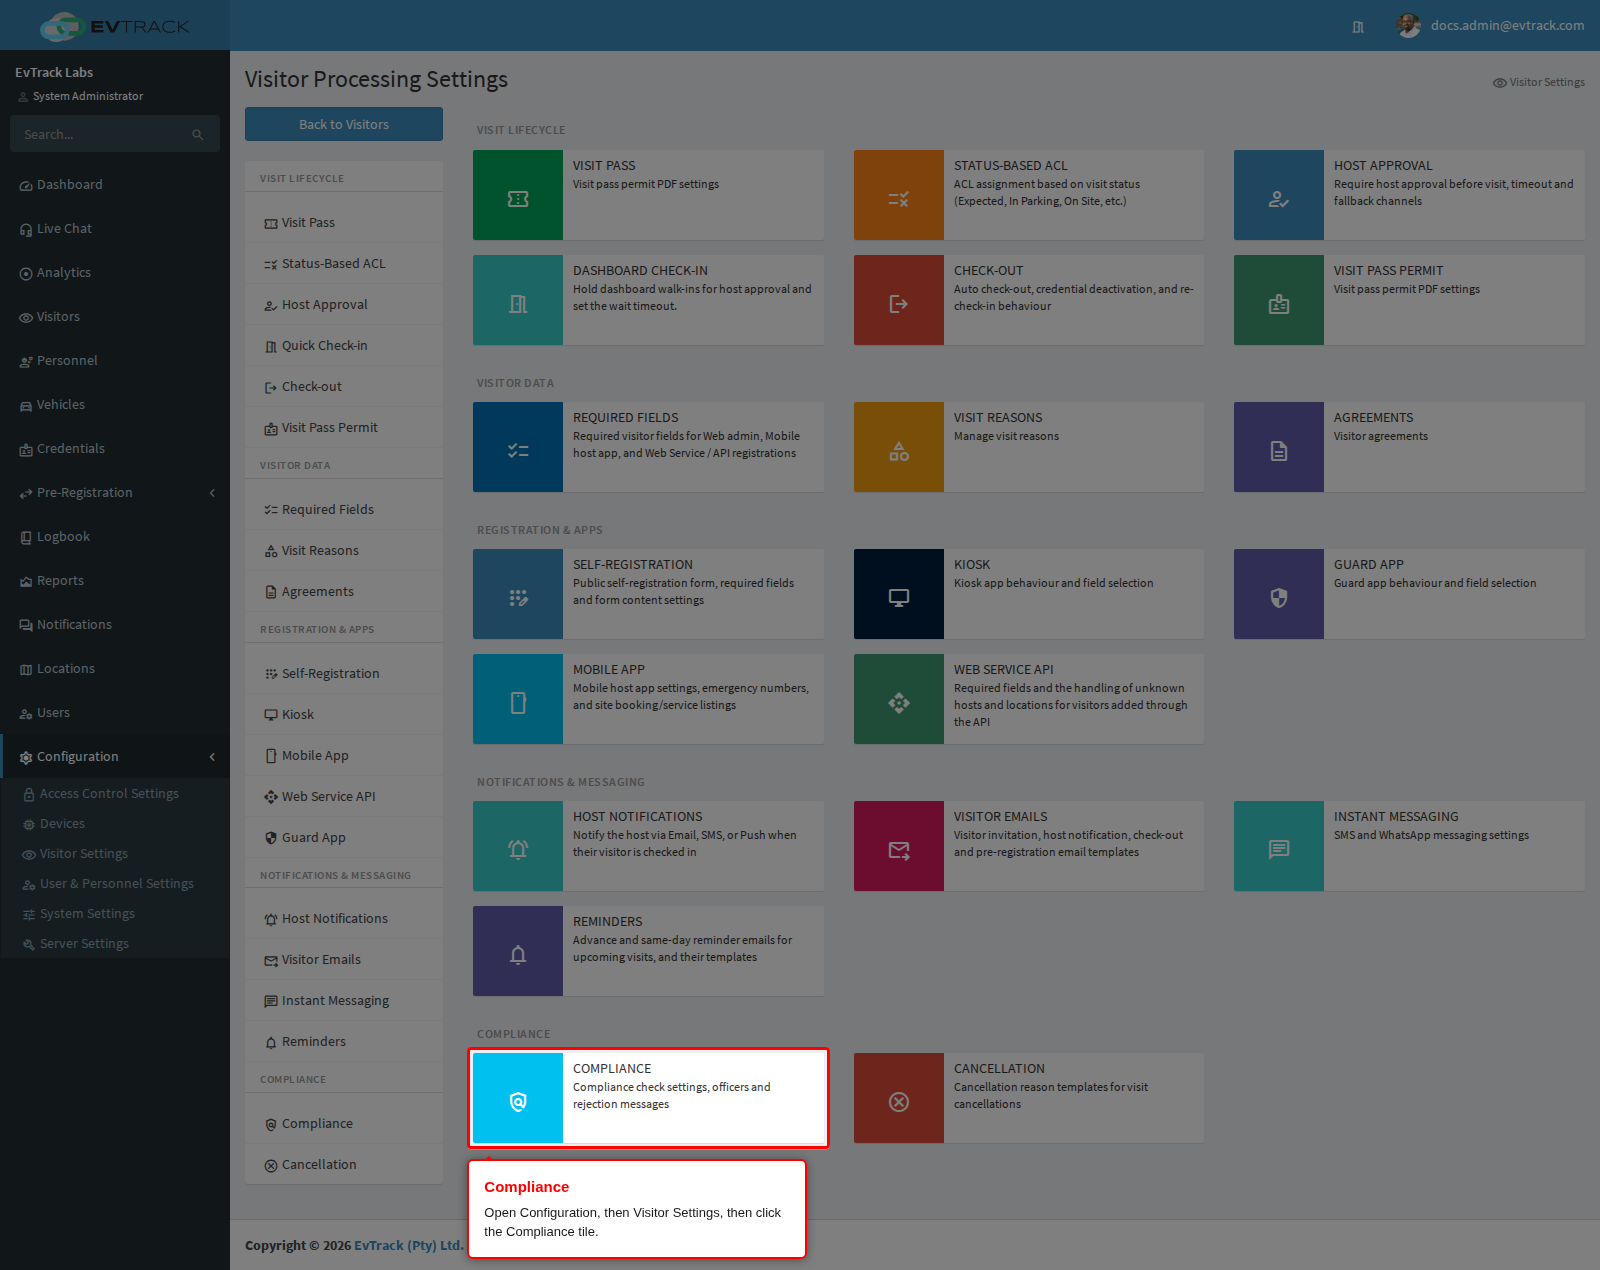Open Reports in the sidebar
Viewport: 1600px width, 1270px height.
[x=115, y=581]
